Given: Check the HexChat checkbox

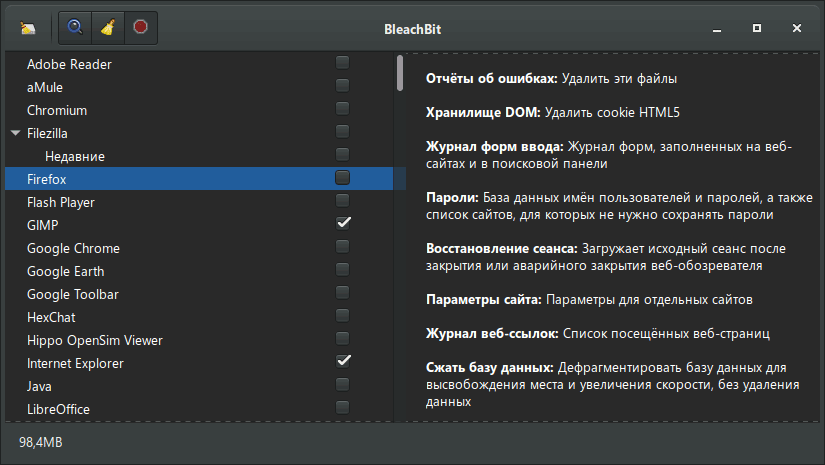Looking at the screenshot, I should click(343, 316).
